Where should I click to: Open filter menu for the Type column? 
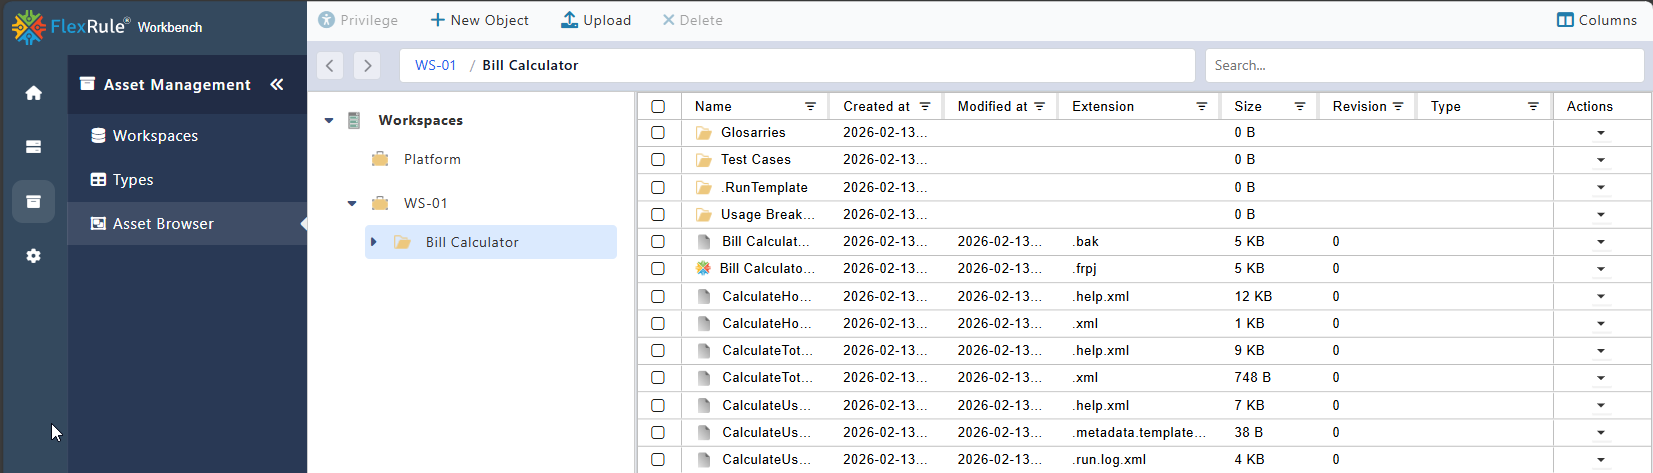(1533, 106)
